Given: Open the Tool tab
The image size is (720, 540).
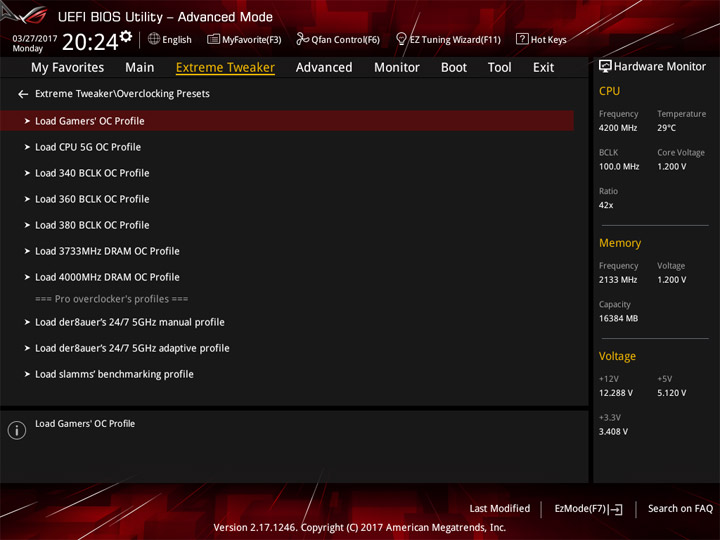Looking at the screenshot, I should pos(499,68).
